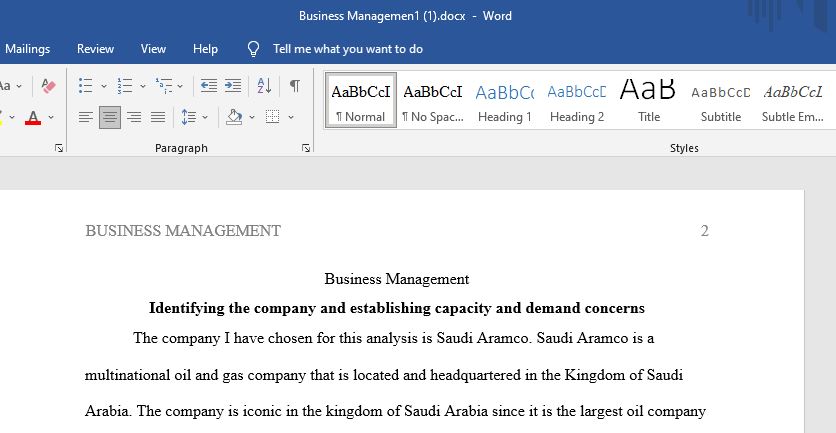Sort text with the A-Z icon
The image size is (836, 433).
(264, 86)
